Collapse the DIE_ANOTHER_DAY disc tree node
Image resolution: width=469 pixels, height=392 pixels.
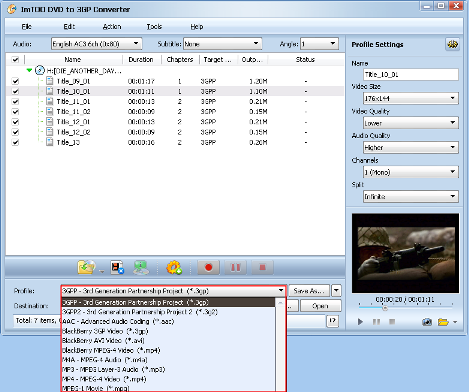tap(29, 70)
